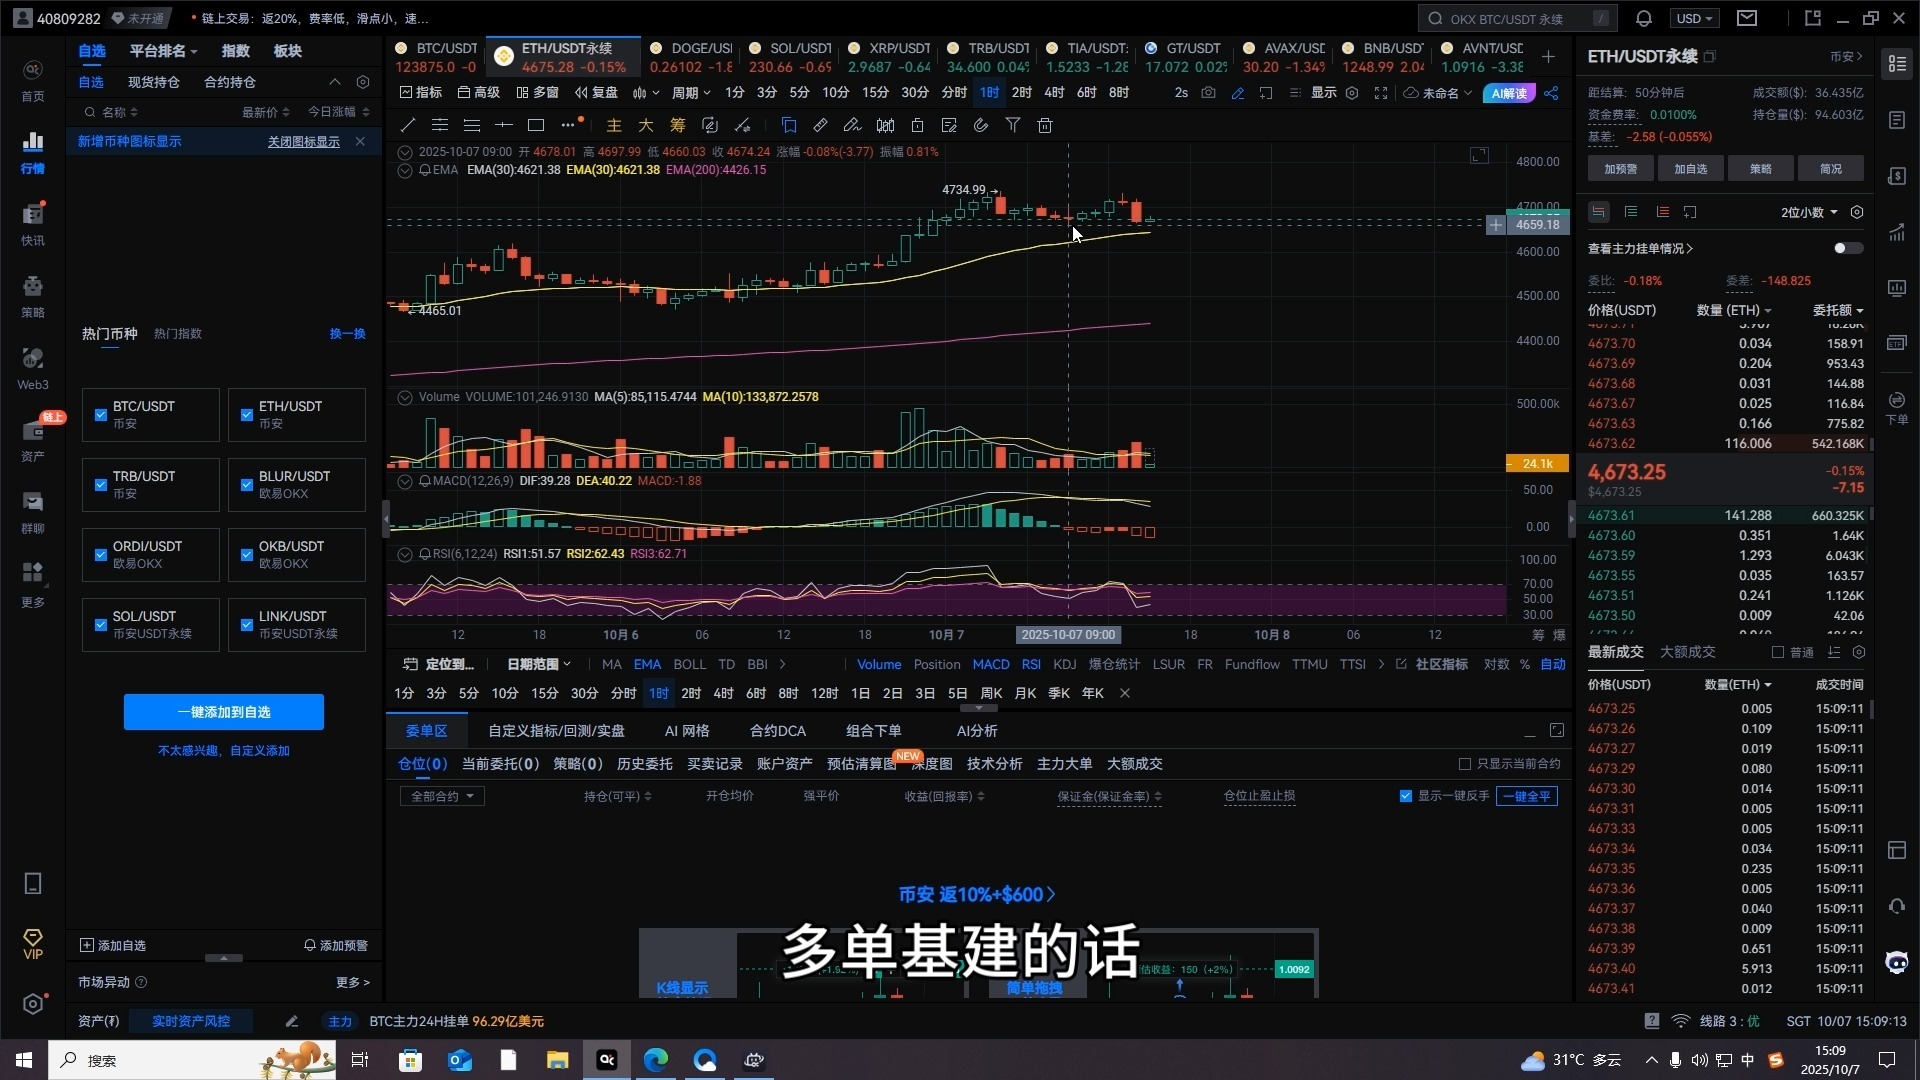Switch to the DOGE/USDT tab
The image size is (1920, 1080).
pos(690,56)
